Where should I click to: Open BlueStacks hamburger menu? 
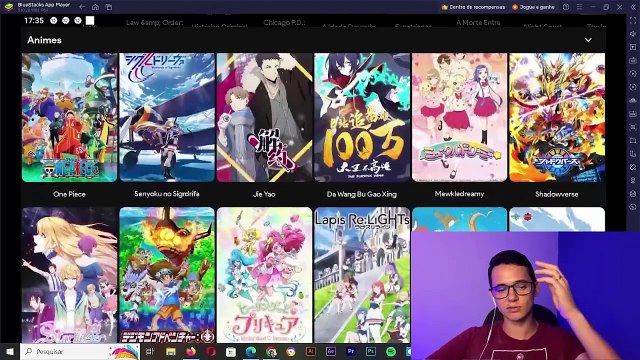580,7
